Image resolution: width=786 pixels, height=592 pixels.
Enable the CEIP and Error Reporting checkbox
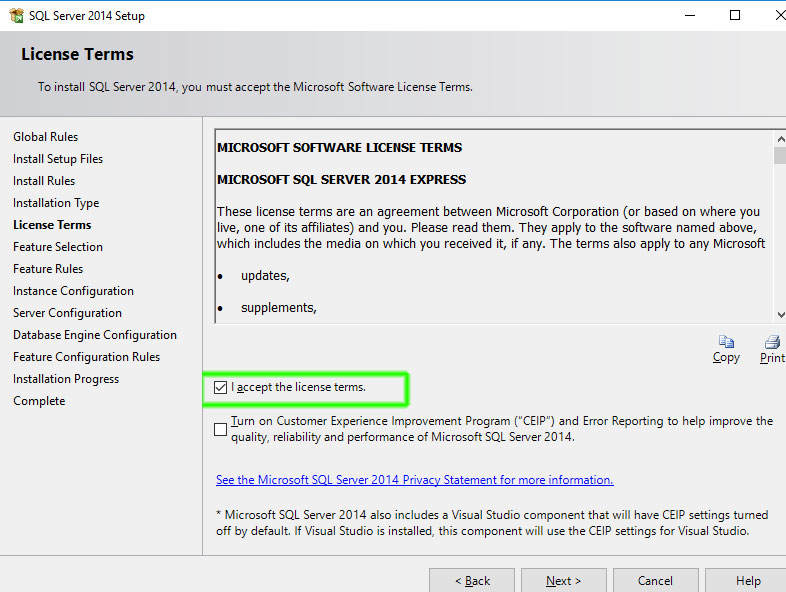point(220,430)
